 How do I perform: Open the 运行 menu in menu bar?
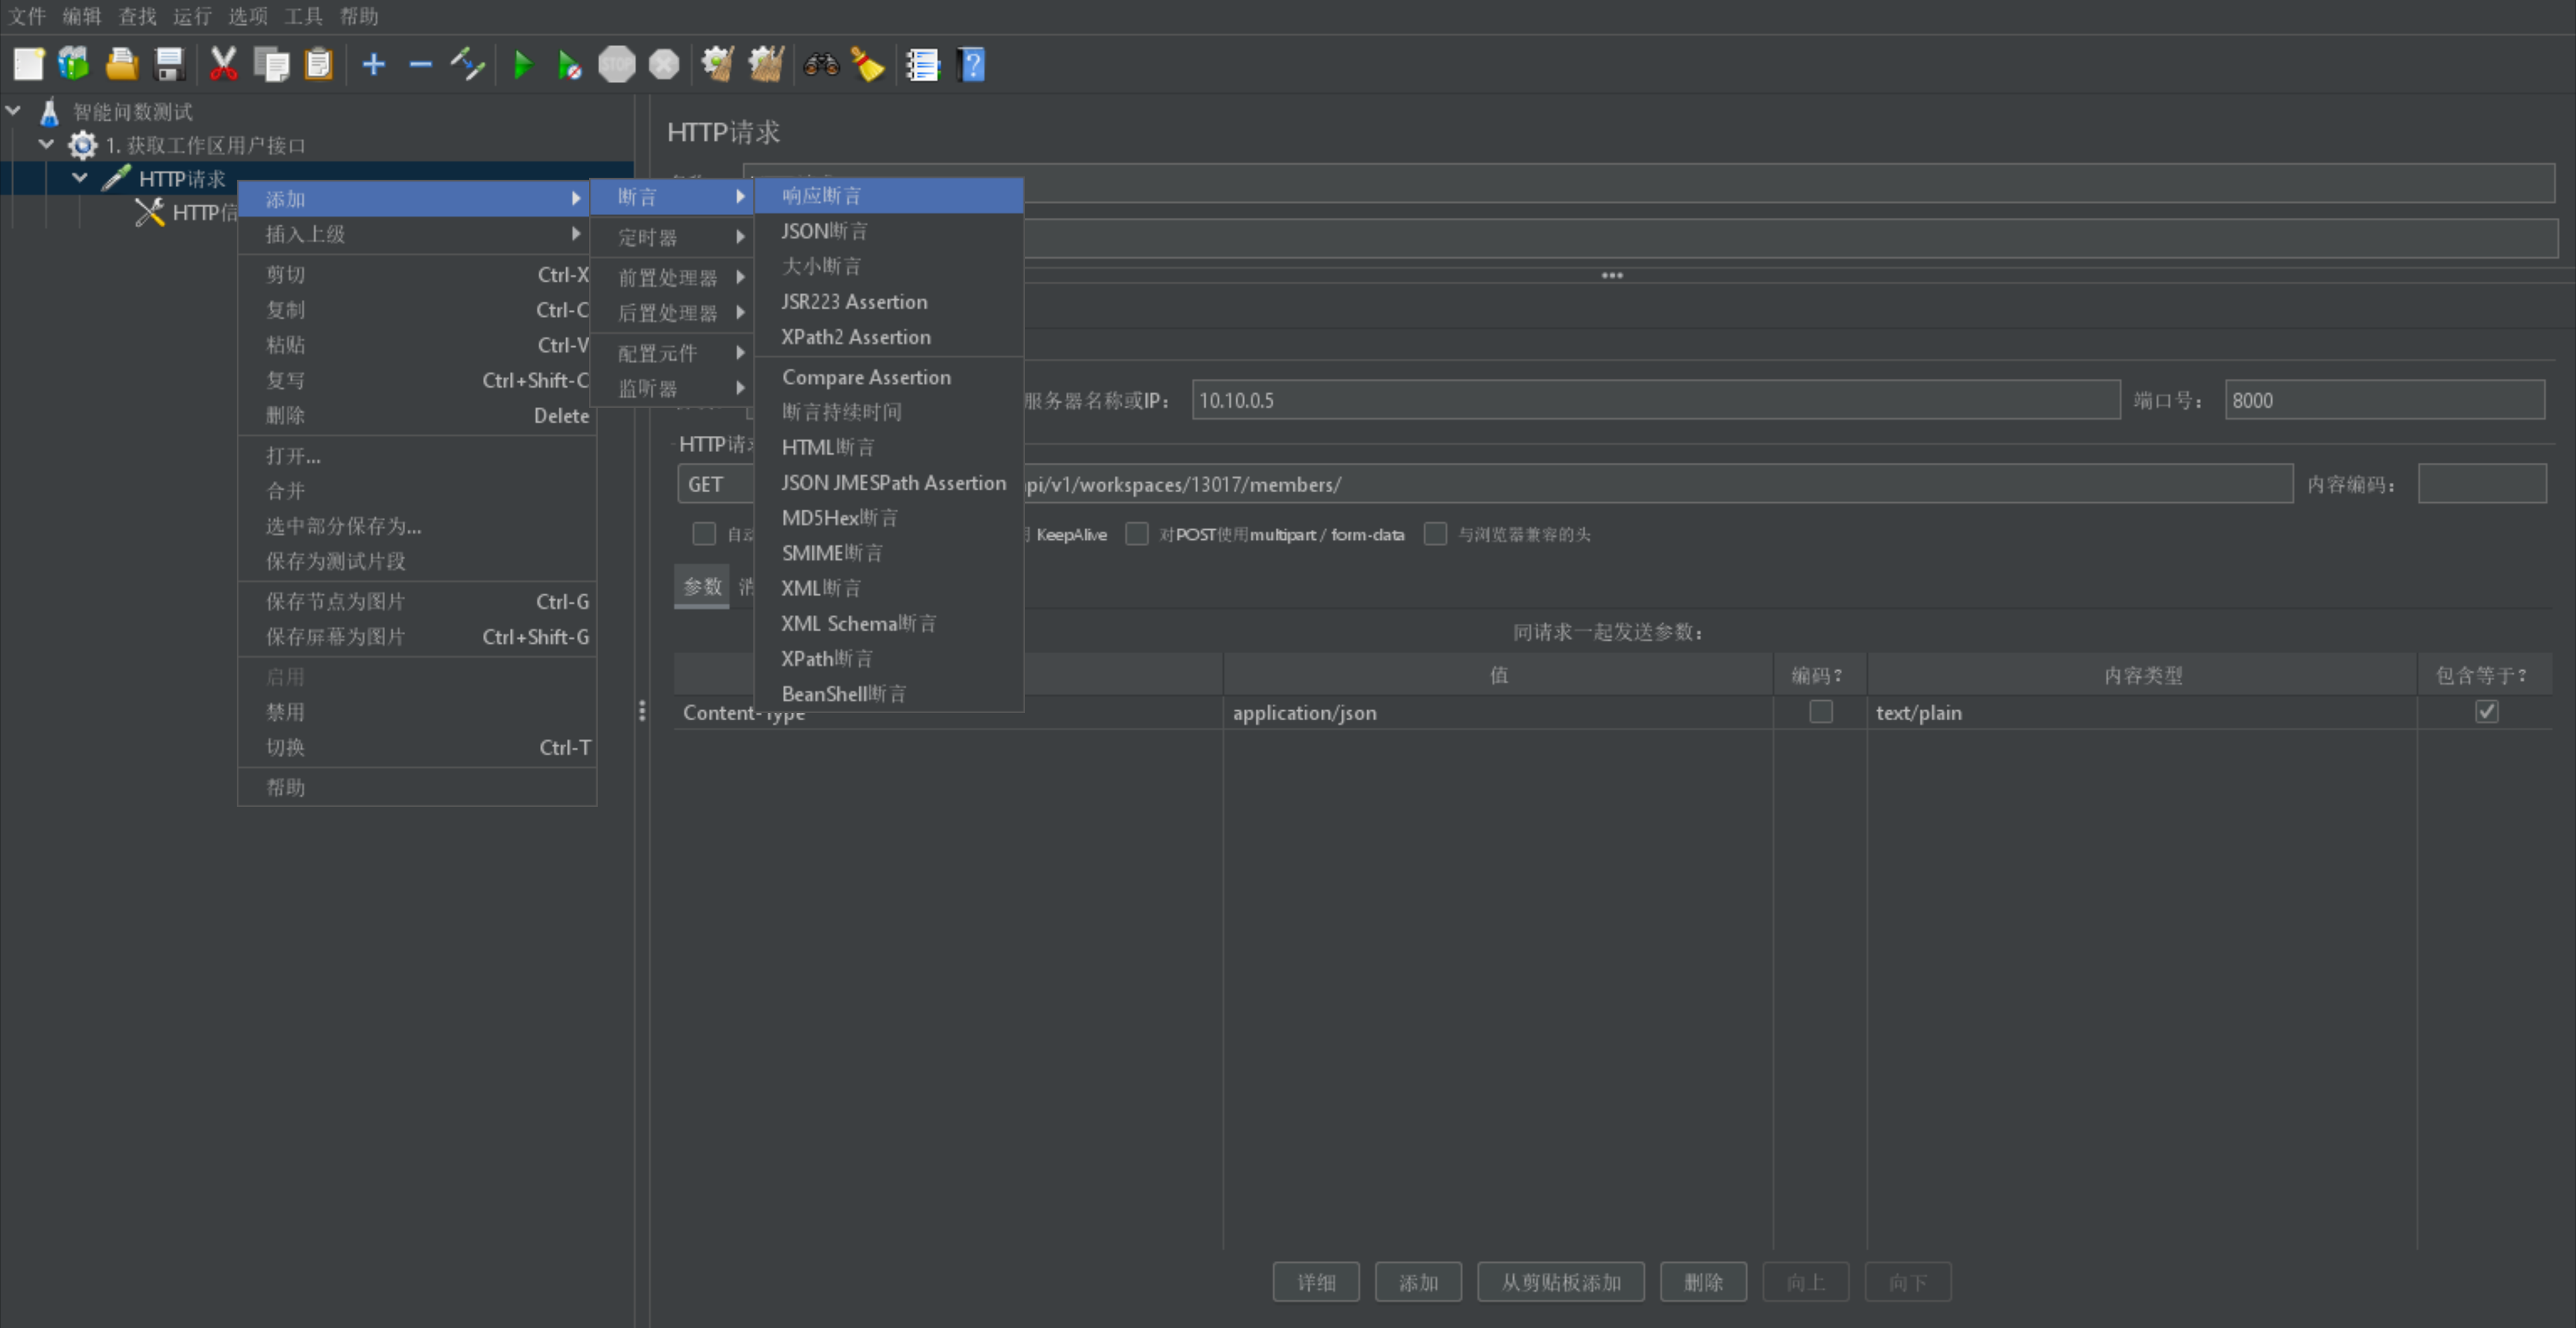[192, 16]
